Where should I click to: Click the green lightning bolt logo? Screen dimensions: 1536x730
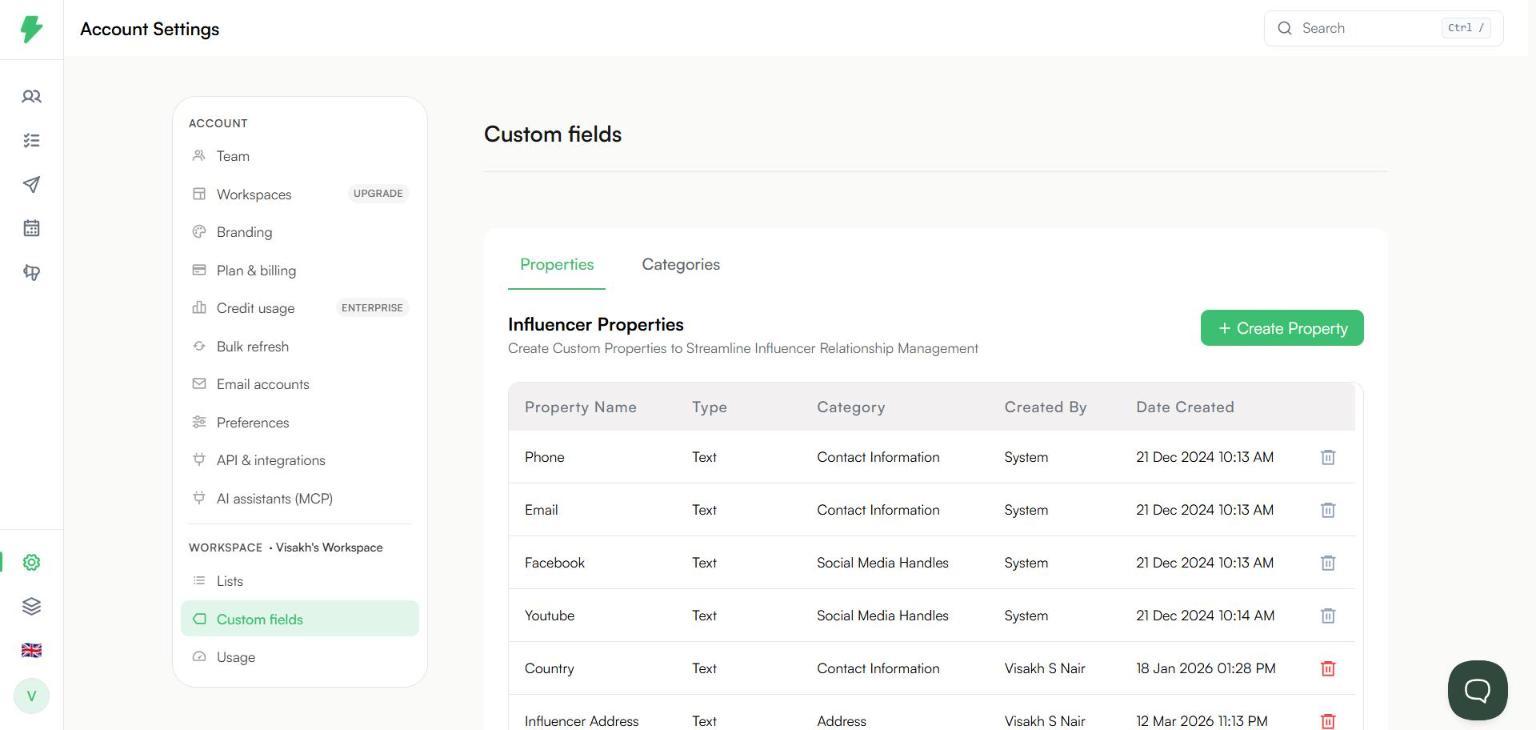coord(31,29)
